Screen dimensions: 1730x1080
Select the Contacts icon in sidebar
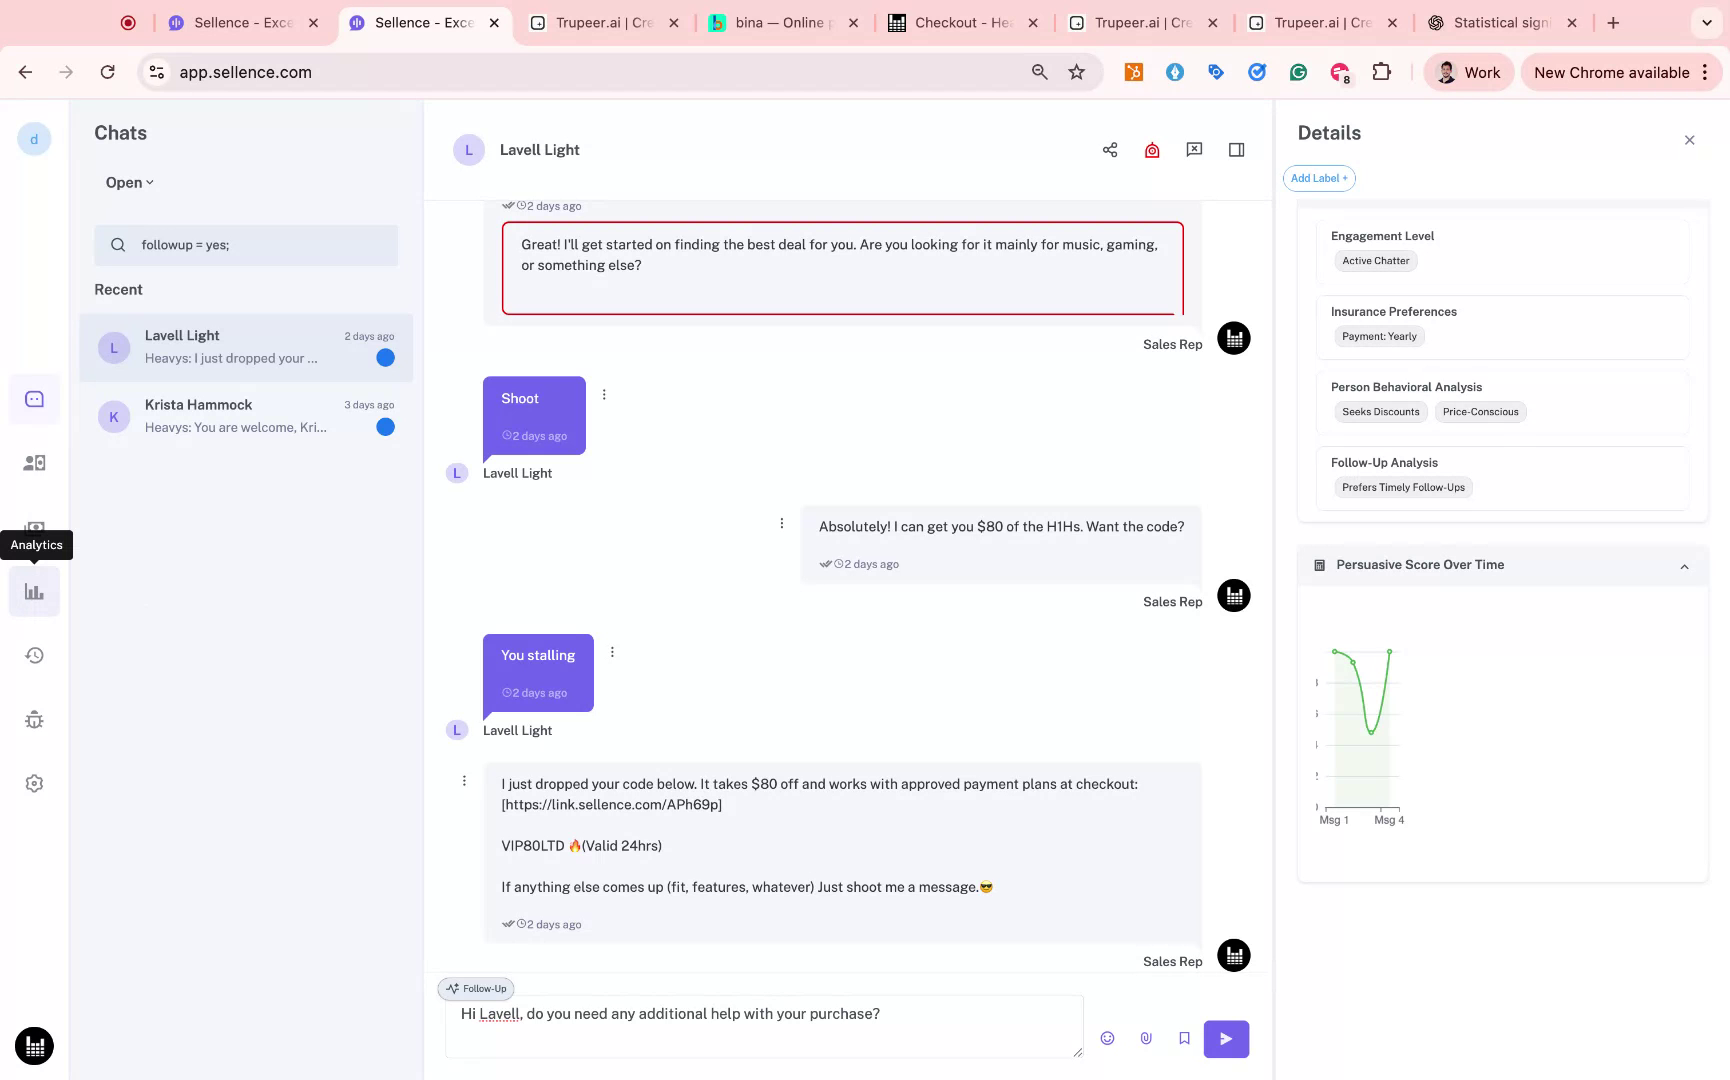coord(34,462)
